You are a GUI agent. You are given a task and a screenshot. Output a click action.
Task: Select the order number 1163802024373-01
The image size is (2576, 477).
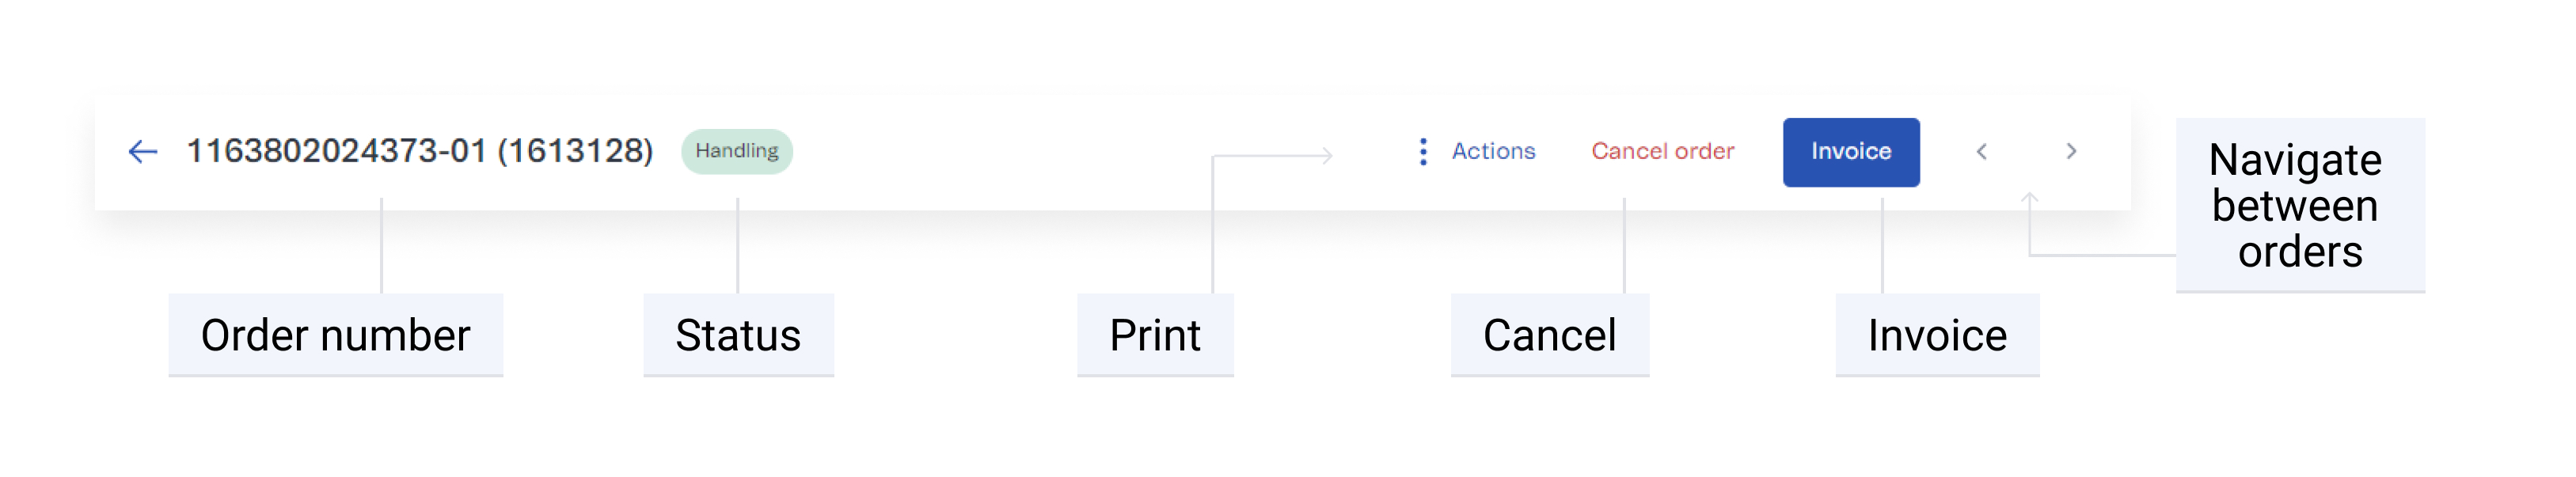[x=420, y=151]
